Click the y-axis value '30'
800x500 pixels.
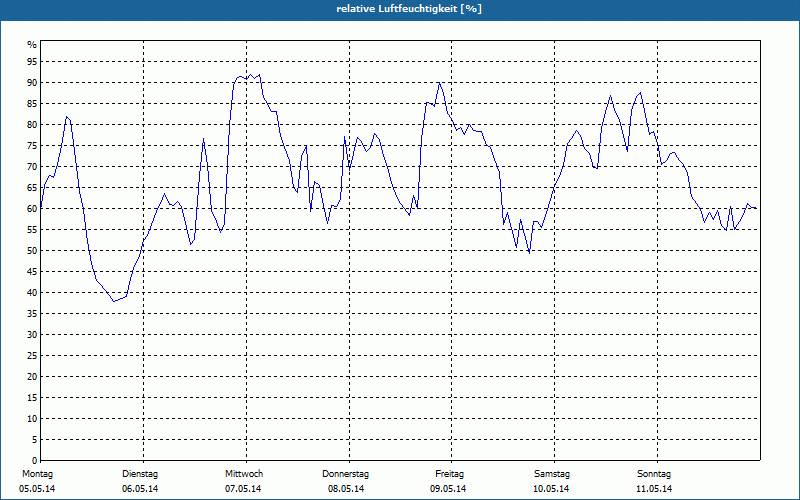click(x=32, y=335)
